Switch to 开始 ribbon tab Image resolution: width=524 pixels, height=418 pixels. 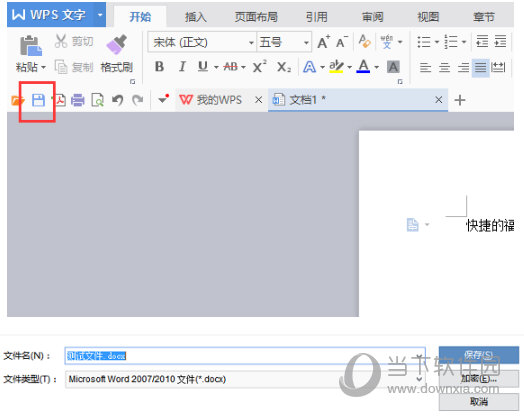pos(140,16)
